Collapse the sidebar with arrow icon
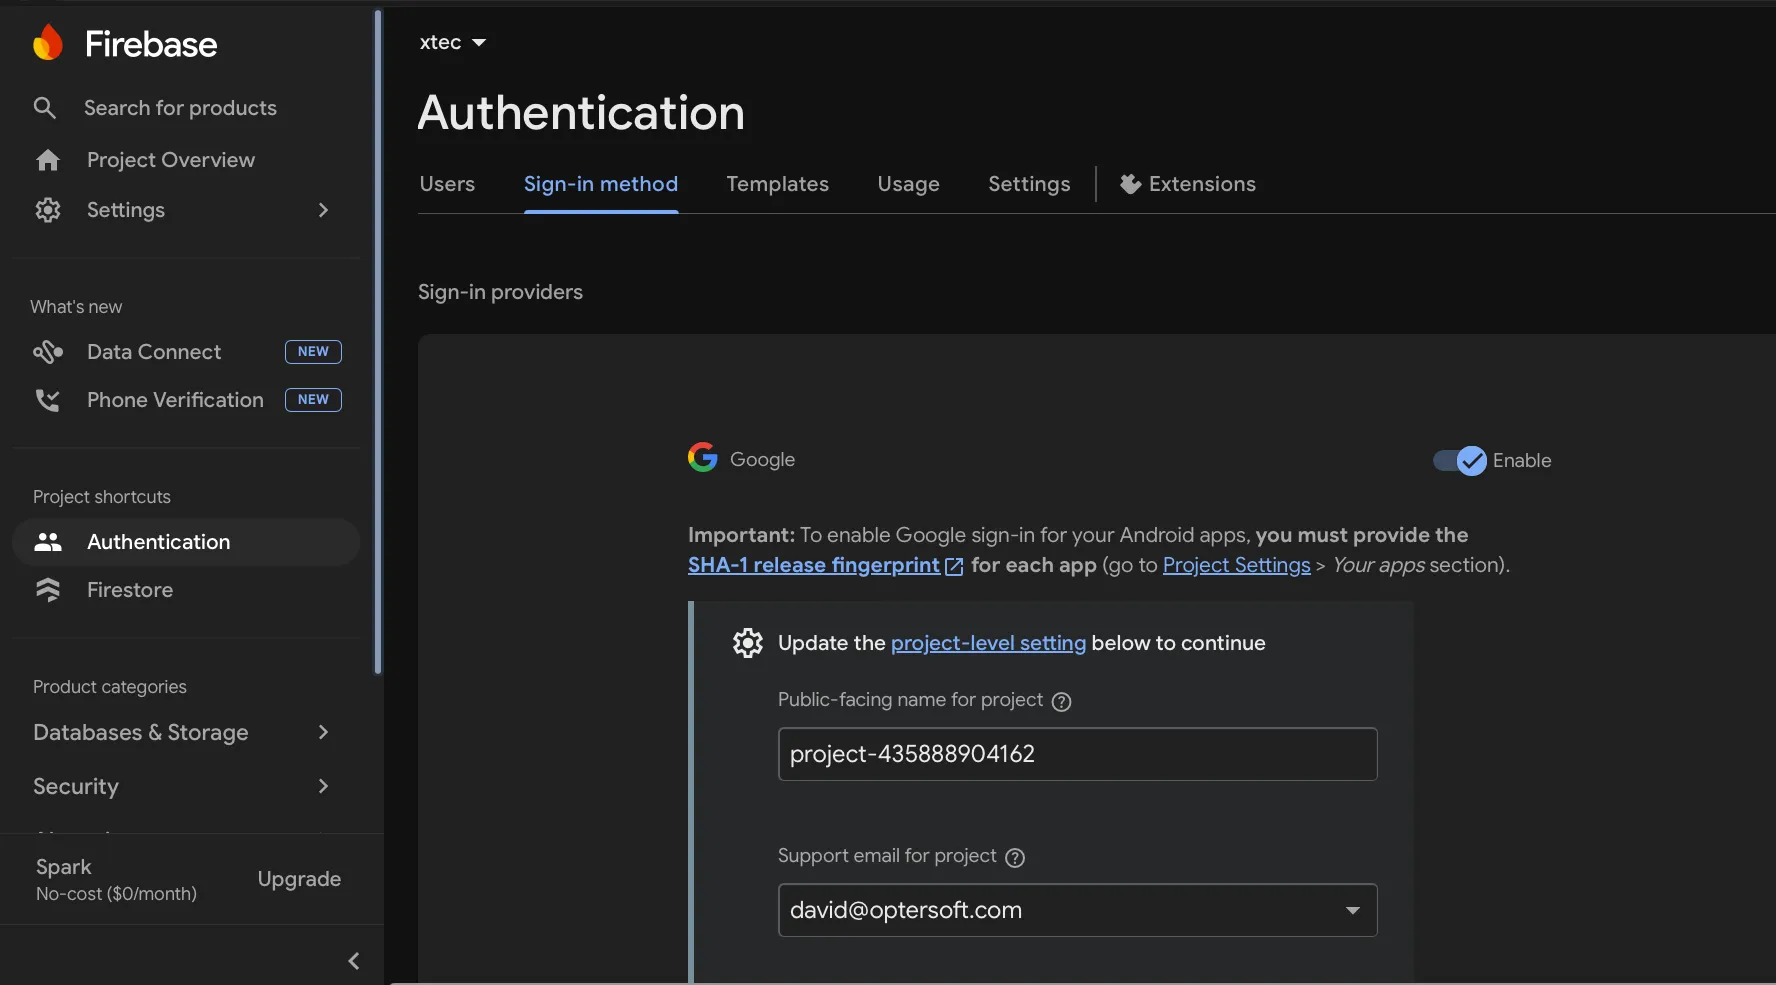1776x985 pixels. 353,961
